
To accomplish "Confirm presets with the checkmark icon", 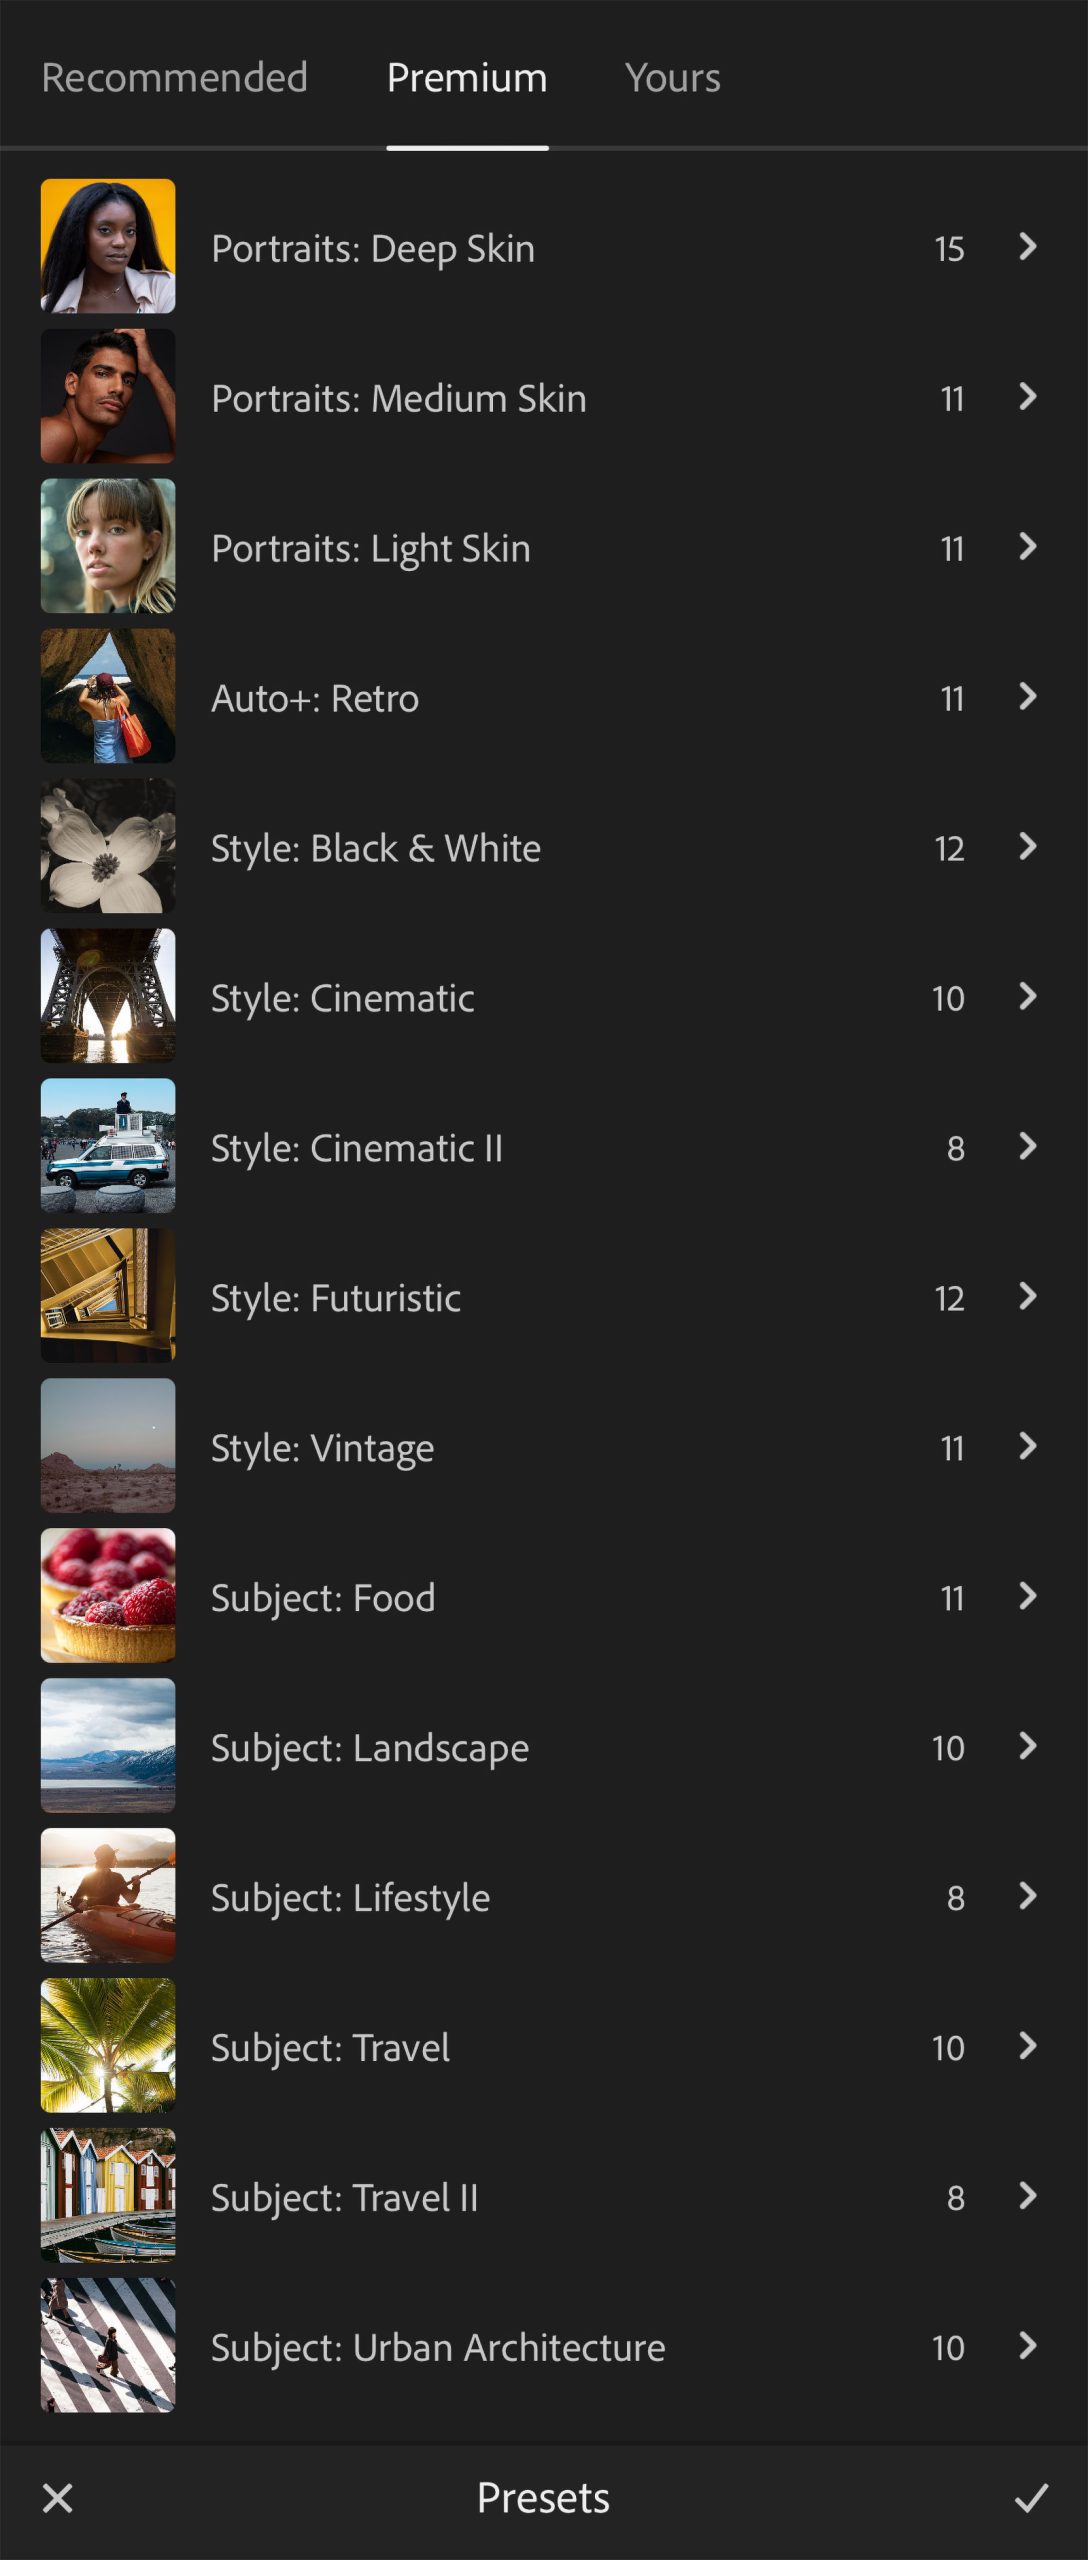I will pyautogui.click(x=1031, y=2497).
